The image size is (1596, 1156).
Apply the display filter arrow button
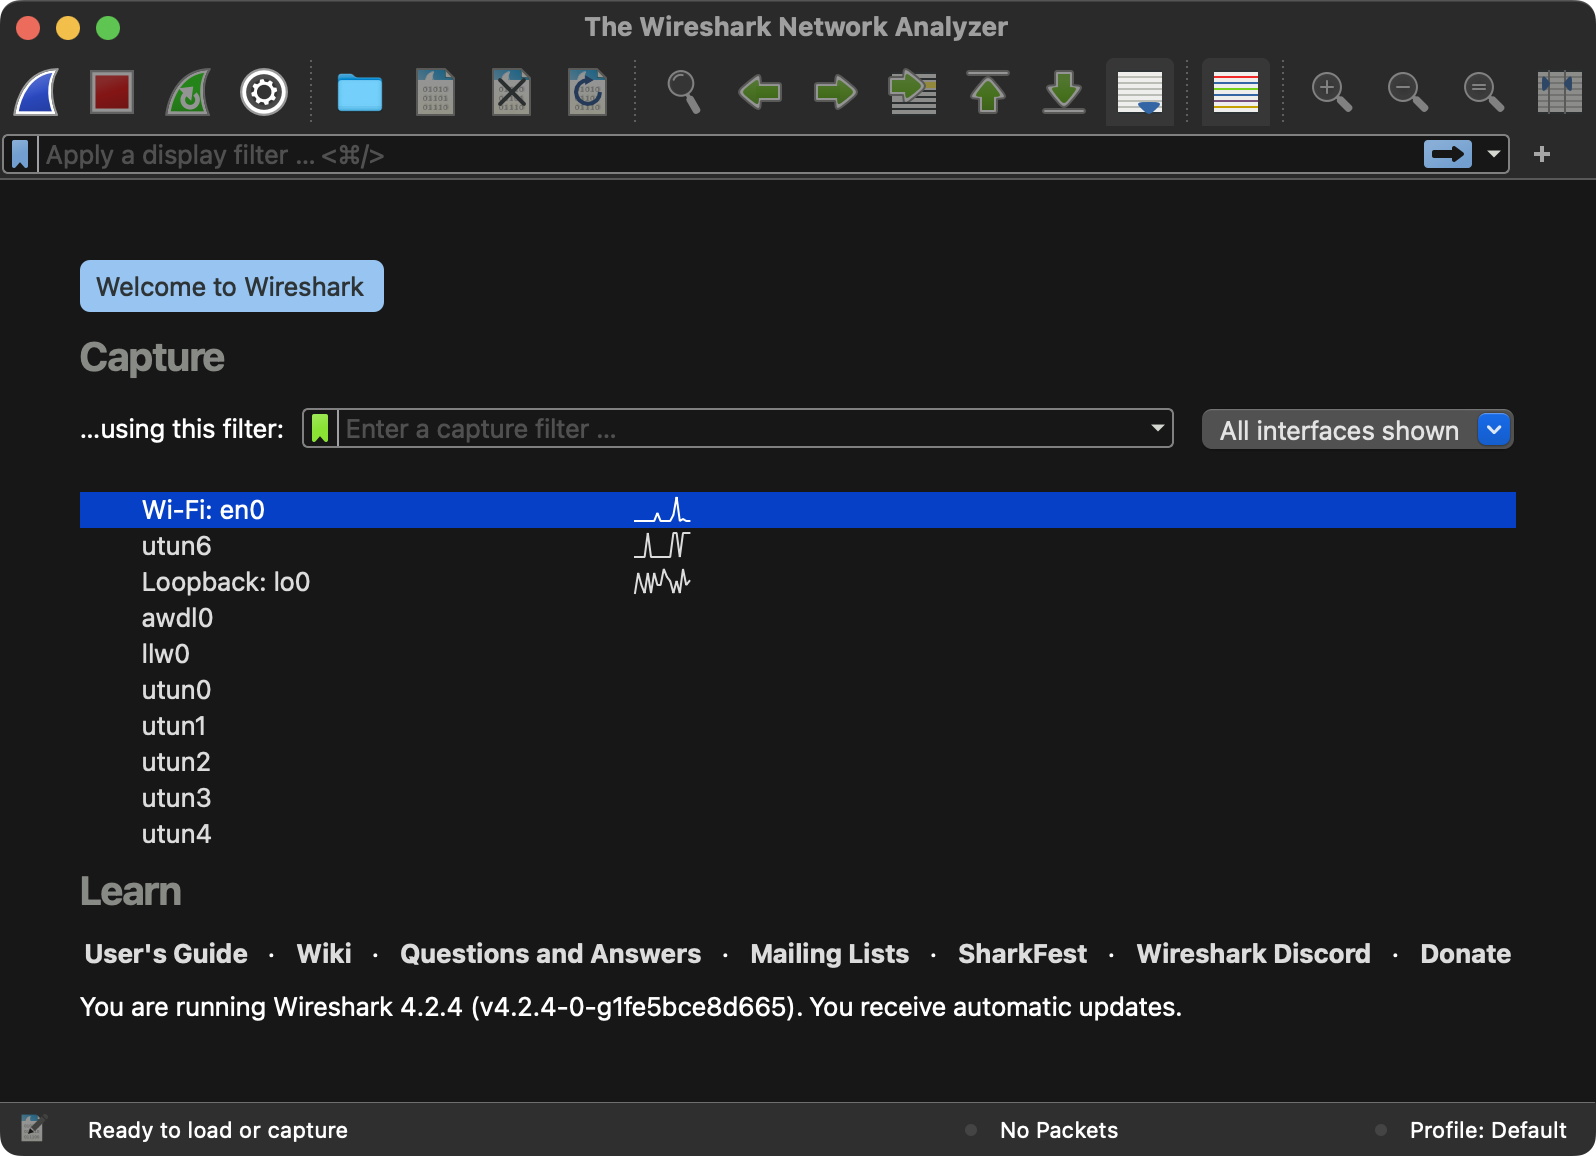pyautogui.click(x=1448, y=154)
